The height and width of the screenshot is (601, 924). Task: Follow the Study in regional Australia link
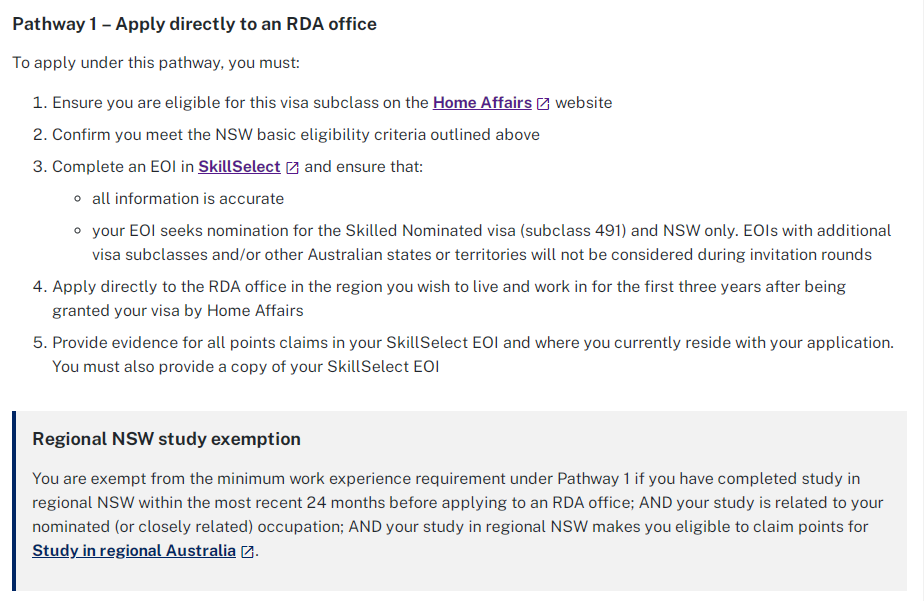pyautogui.click(x=134, y=551)
